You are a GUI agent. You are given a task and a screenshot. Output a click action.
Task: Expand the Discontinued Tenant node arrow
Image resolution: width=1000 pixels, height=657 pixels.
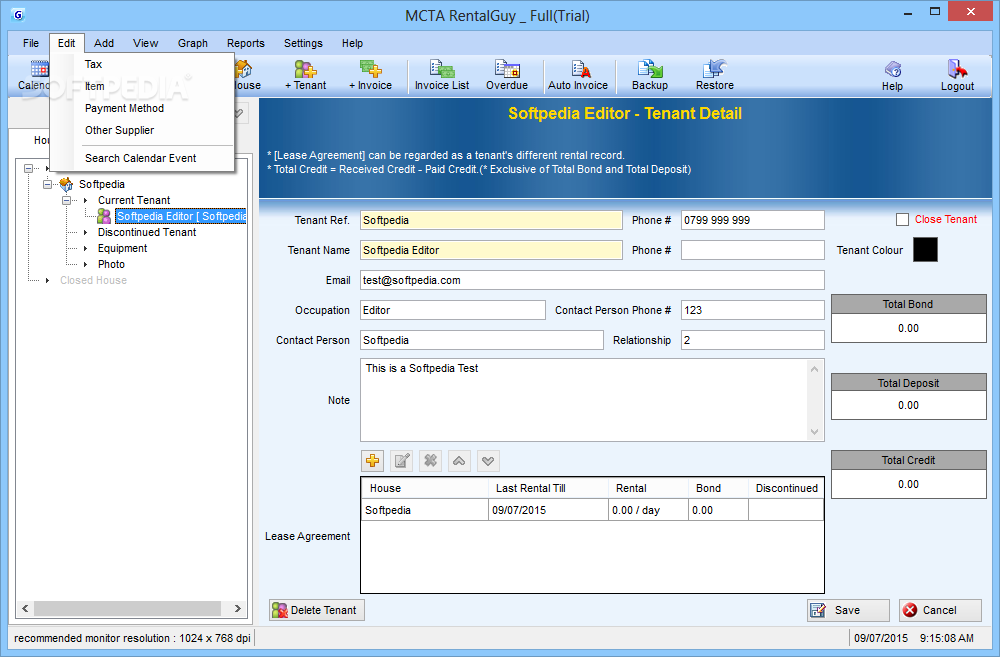(x=85, y=232)
